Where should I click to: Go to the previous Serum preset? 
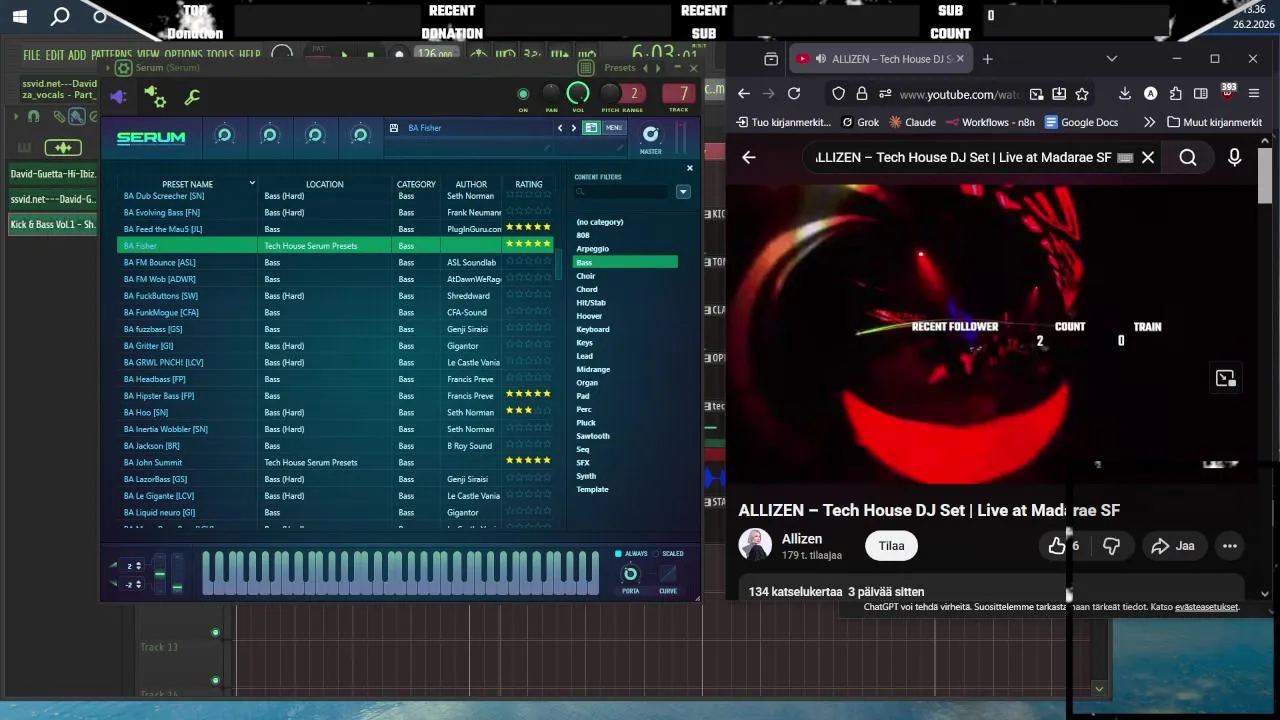pyautogui.click(x=560, y=128)
